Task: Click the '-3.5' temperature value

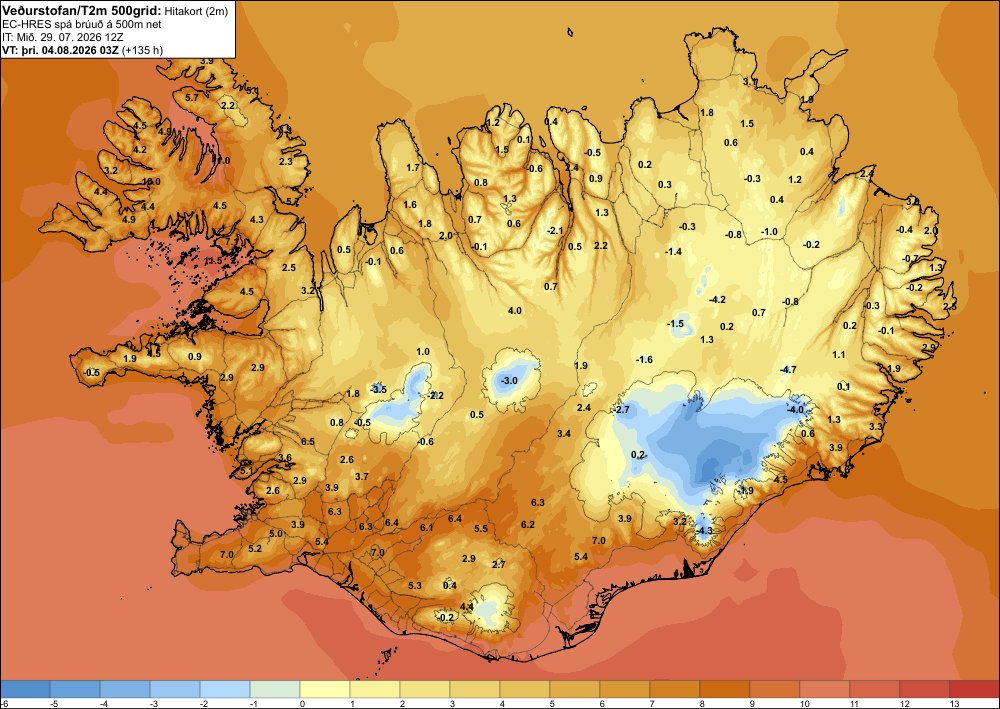Action: 379,389
